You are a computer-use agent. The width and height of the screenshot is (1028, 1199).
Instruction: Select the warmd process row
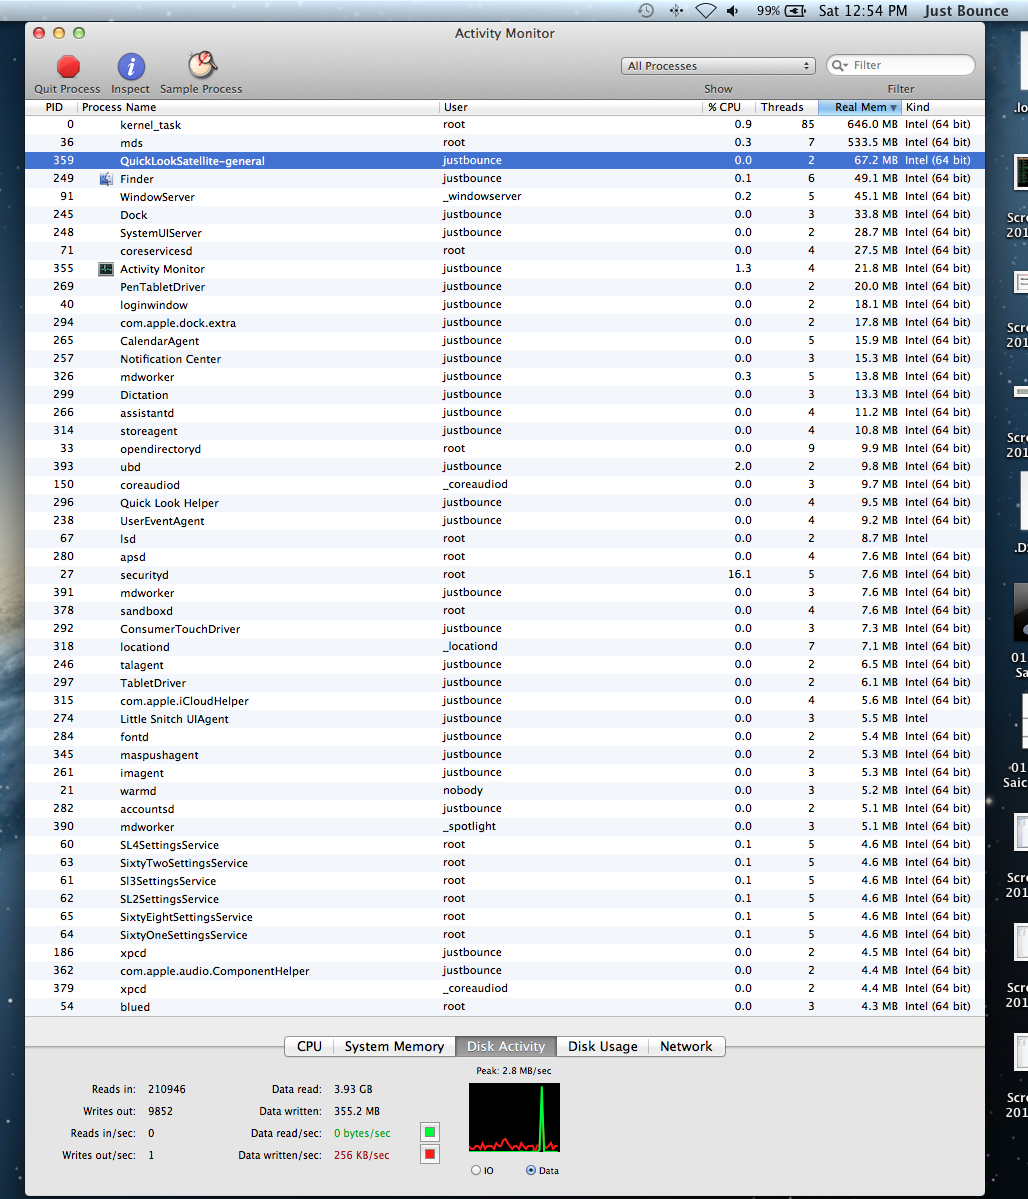click(505, 791)
